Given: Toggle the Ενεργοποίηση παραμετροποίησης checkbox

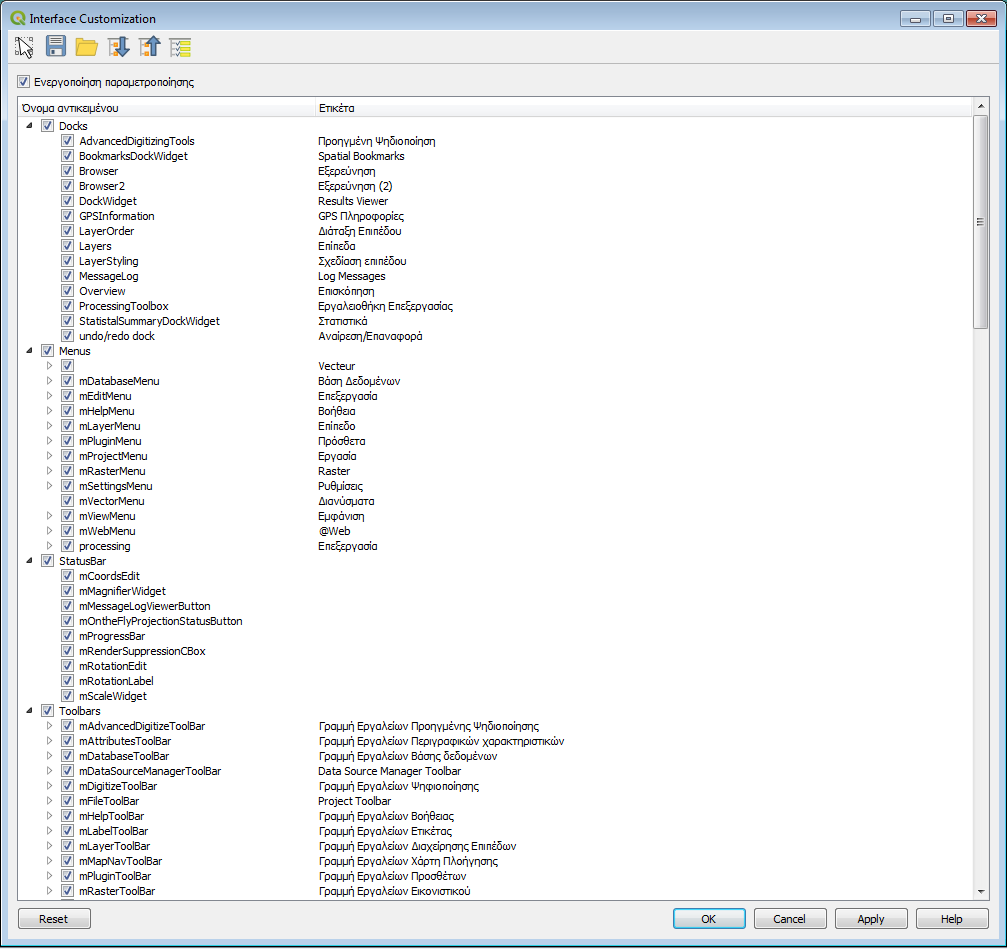Looking at the screenshot, I should [x=24, y=82].
